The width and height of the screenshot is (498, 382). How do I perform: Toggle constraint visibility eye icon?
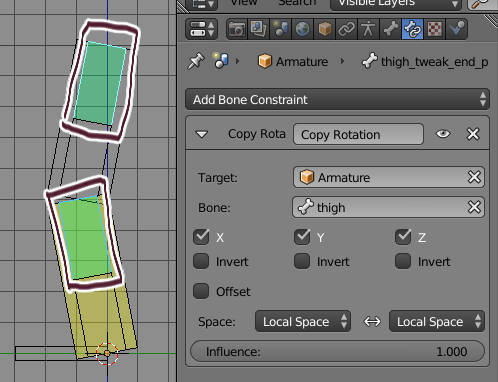pyautogui.click(x=443, y=134)
